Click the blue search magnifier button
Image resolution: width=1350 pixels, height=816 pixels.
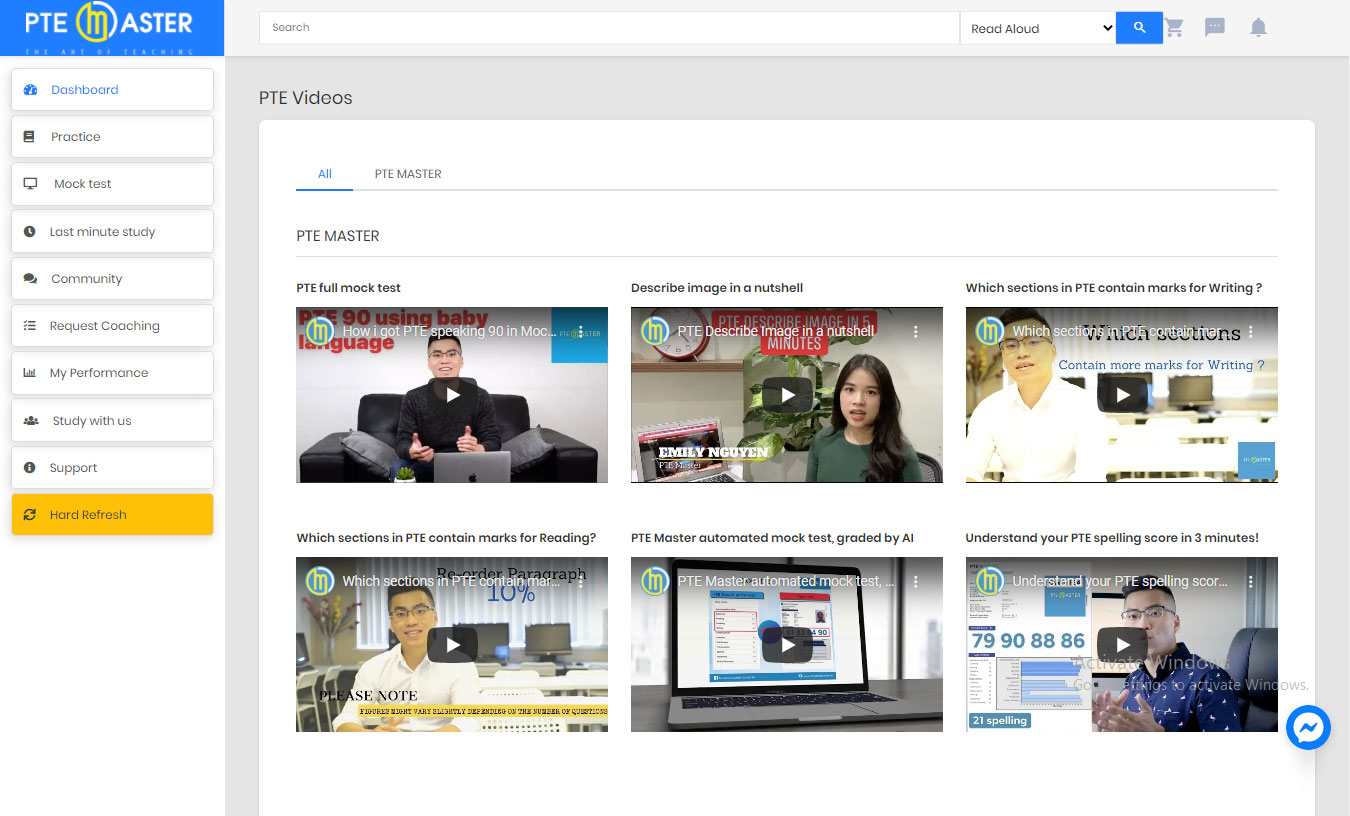pyautogui.click(x=1139, y=28)
